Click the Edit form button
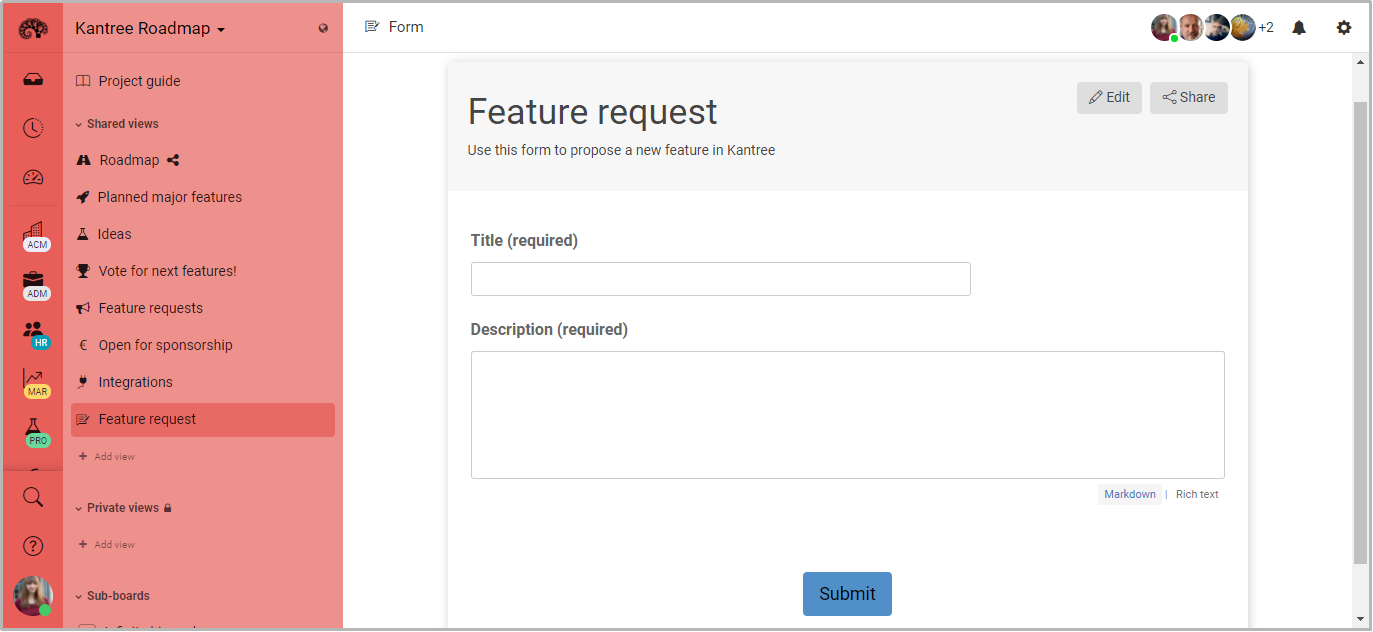This screenshot has height=632, width=1373. pos(1109,98)
